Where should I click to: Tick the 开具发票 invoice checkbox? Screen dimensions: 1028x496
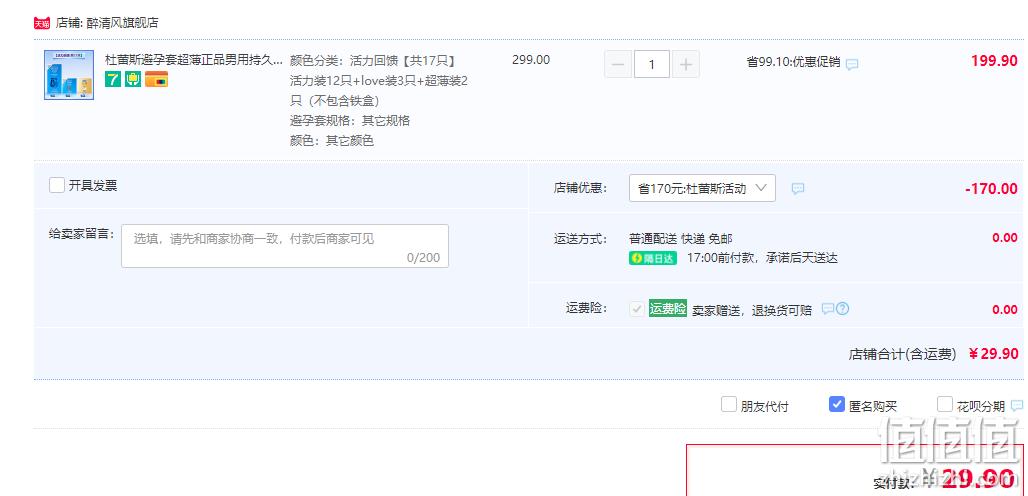(x=57, y=185)
